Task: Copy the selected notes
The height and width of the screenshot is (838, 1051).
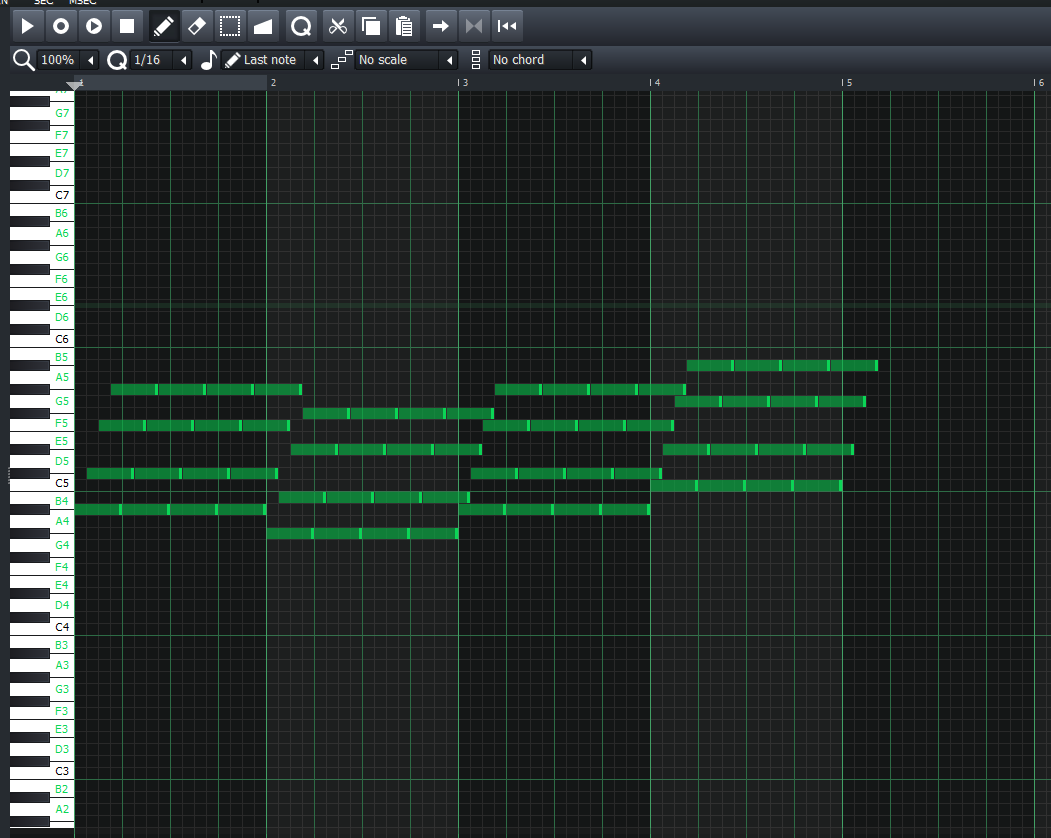Action: point(371,26)
